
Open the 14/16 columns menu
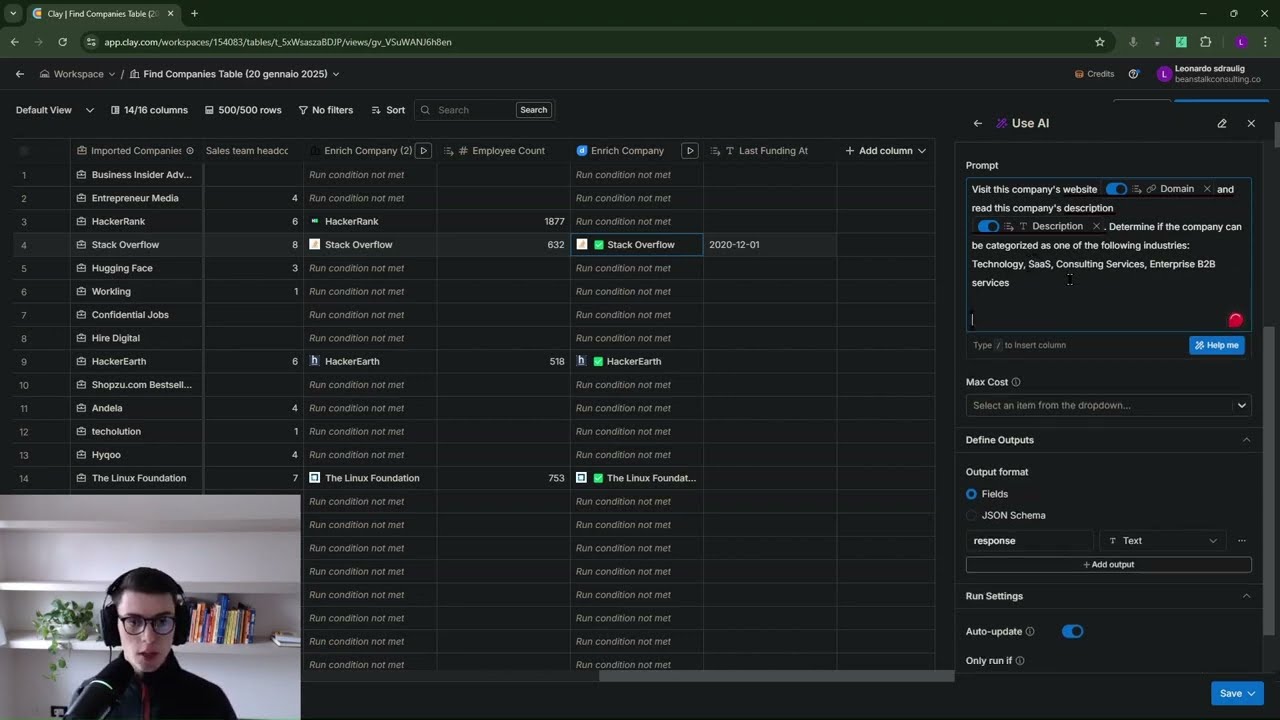[x=149, y=110]
